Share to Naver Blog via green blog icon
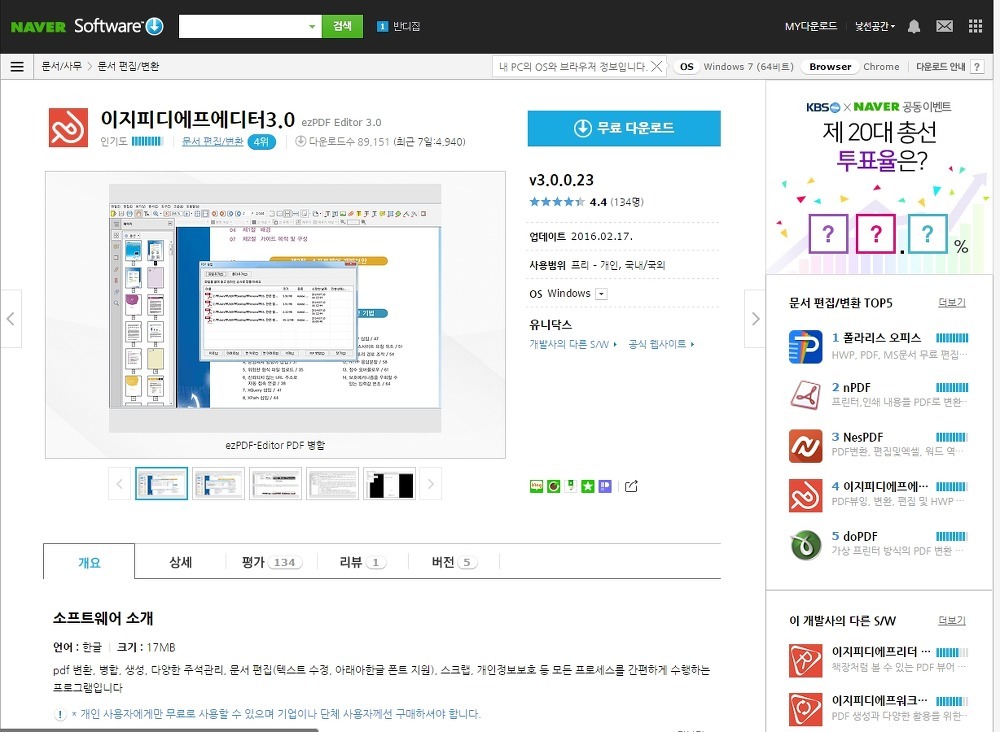Image resolution: width=1000 pixels, height=732 pixels. click(x=536, y=487)
